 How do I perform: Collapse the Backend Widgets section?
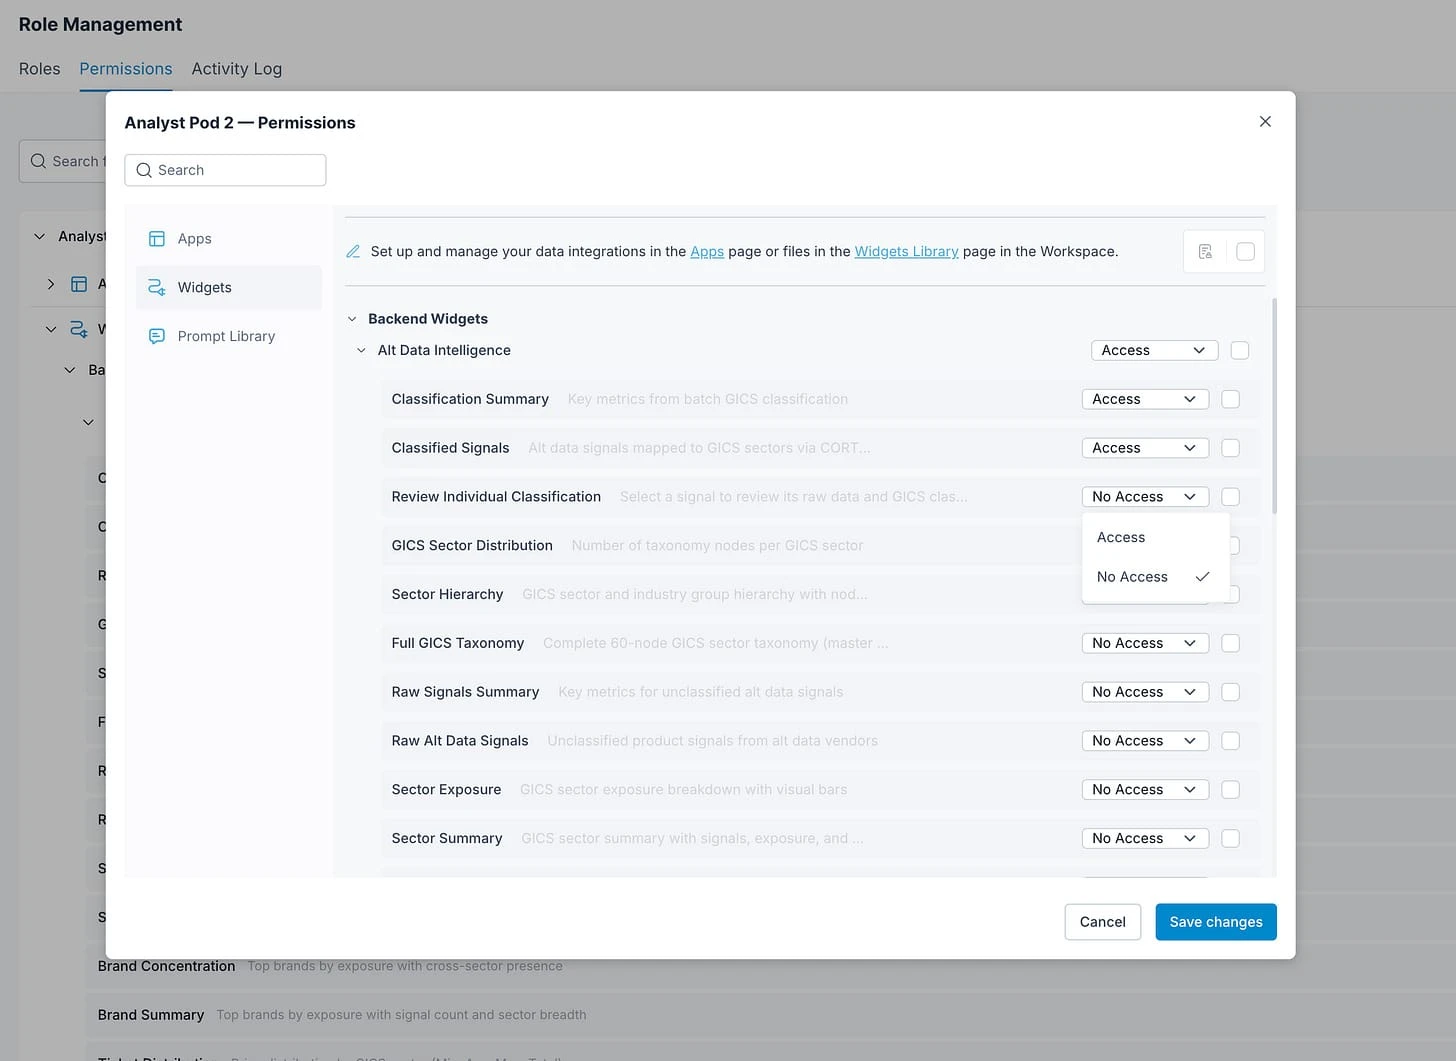(x=352, y=318)
